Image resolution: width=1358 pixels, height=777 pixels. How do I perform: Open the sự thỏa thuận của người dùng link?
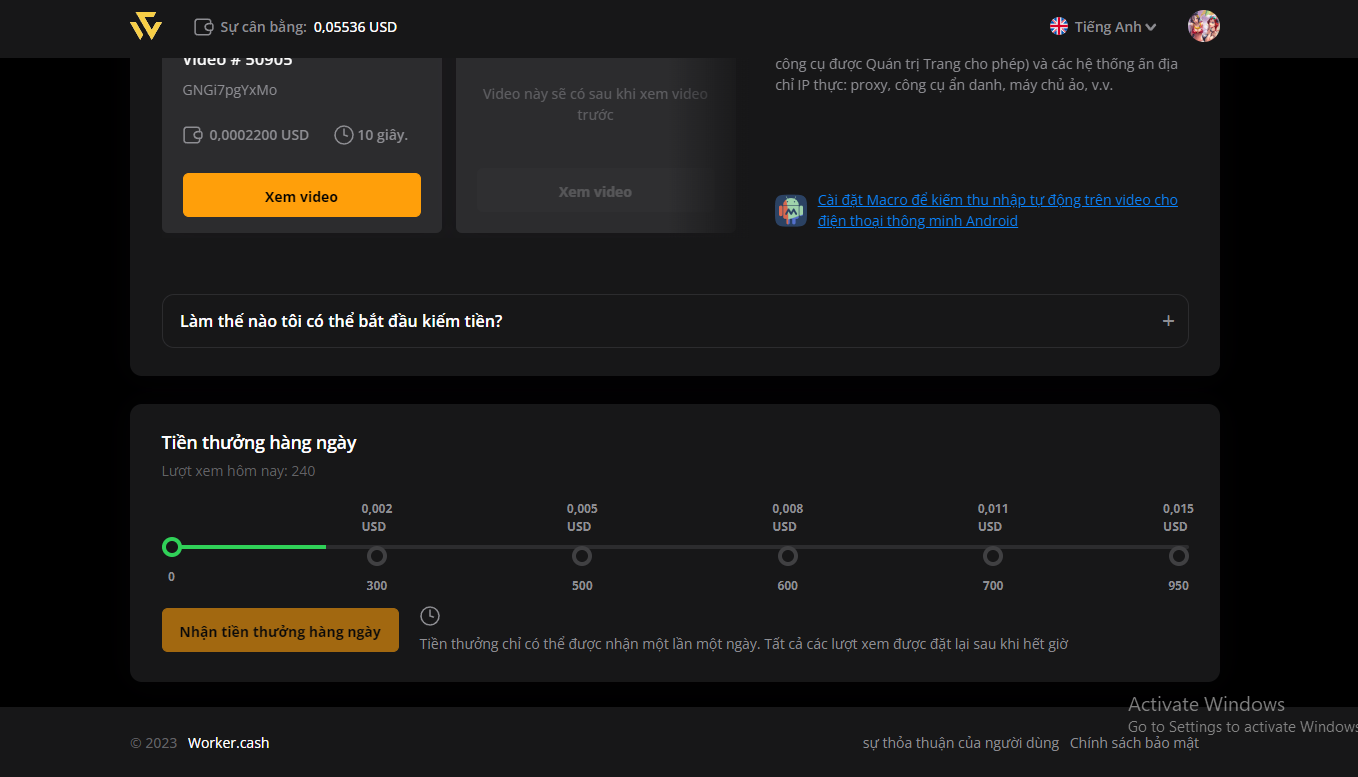click(960, 743)
